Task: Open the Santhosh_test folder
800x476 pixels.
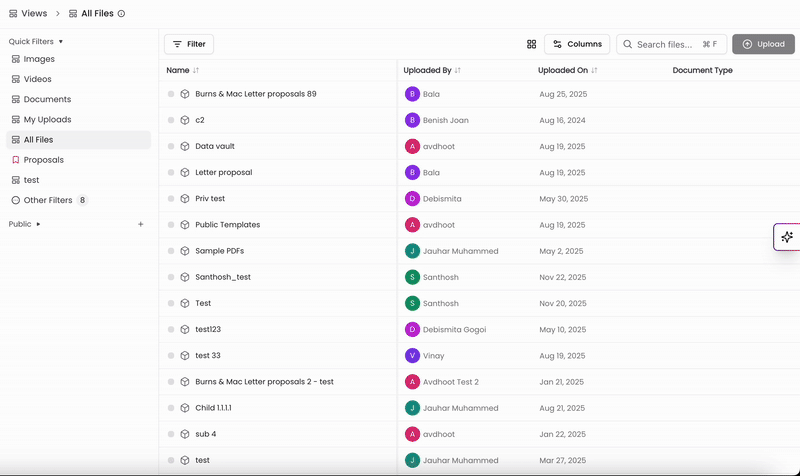Action: point(223,277)
